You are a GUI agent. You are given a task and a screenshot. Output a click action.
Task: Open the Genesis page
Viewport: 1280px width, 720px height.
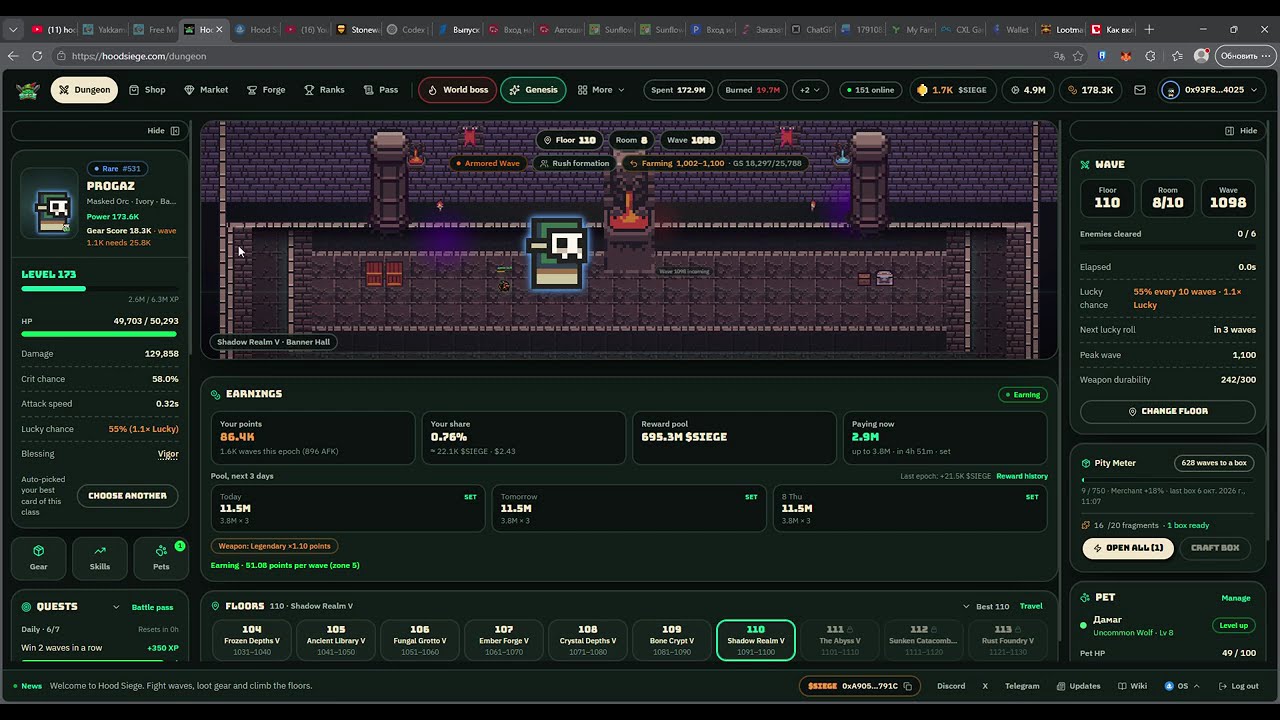pos(533,90)
